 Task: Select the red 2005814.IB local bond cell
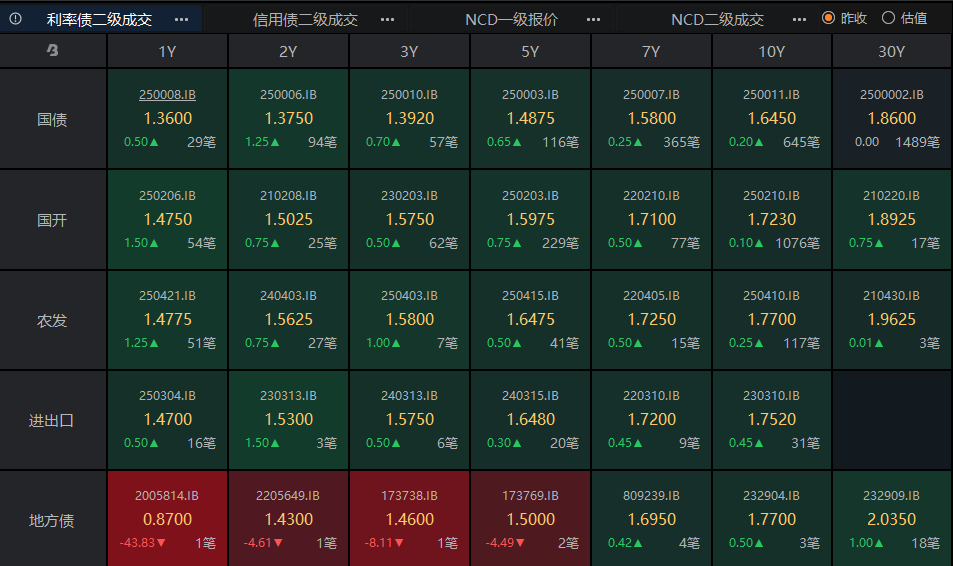click(x=167, y=519)
